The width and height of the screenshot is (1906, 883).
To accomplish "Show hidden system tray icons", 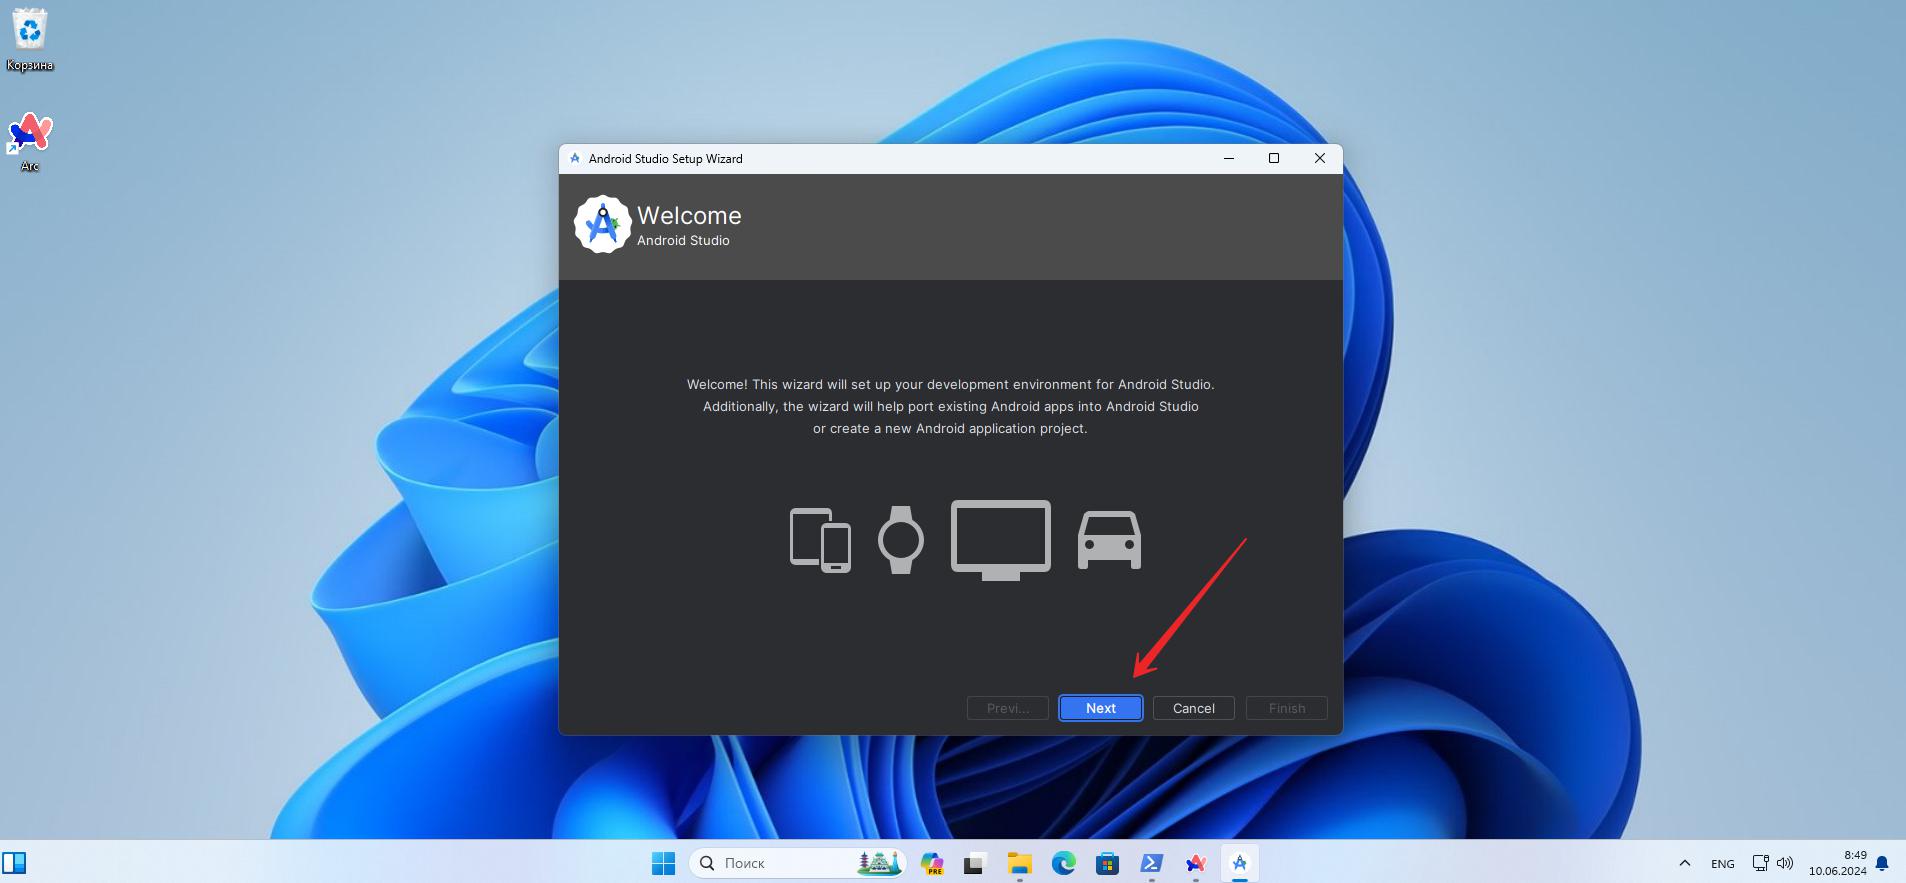I will (x=1685, y=863).
